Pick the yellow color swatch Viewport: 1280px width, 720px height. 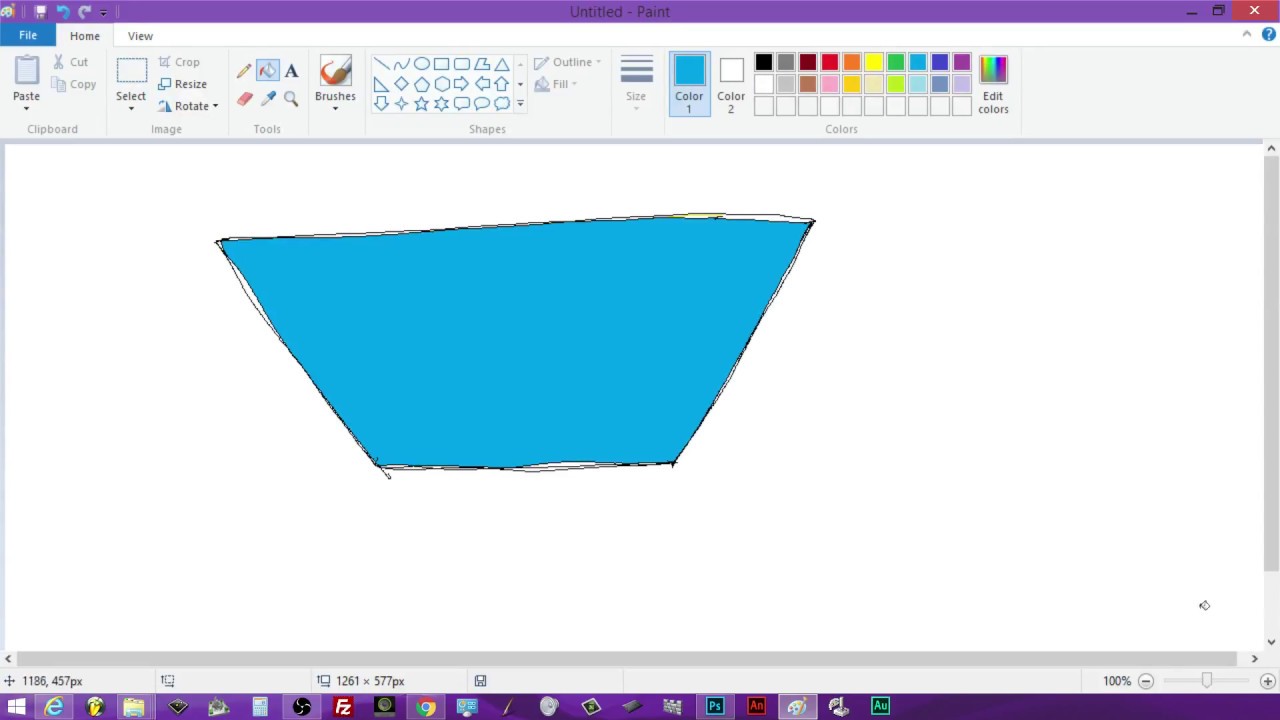pyautogui.click(x=873, y=62)
